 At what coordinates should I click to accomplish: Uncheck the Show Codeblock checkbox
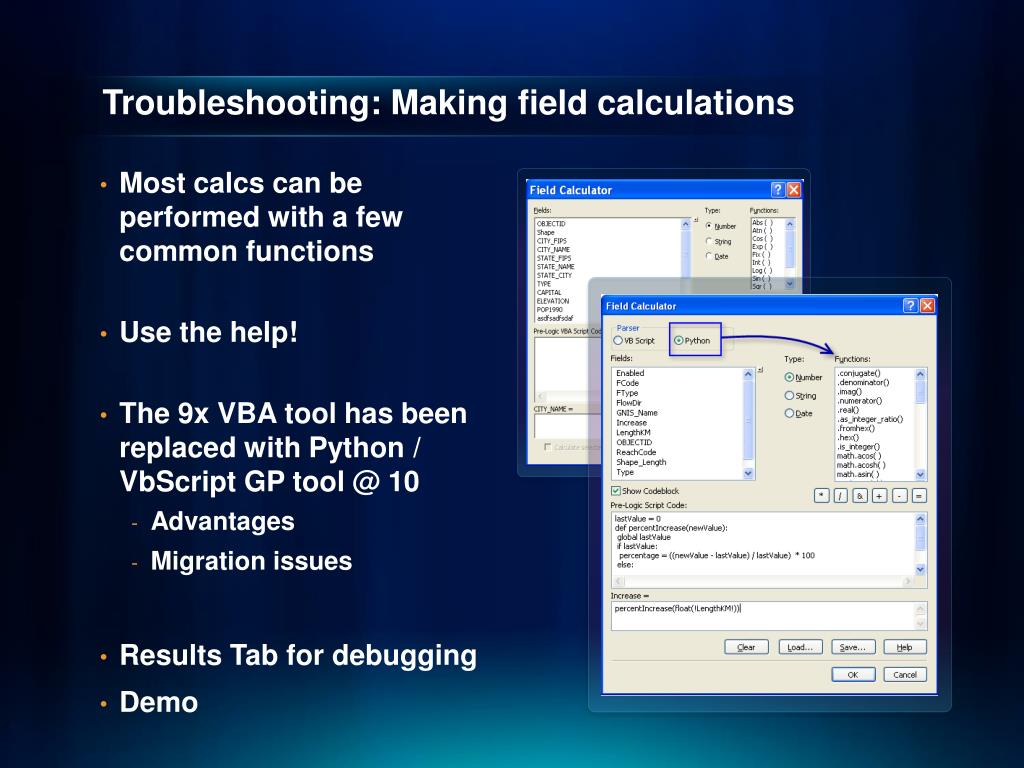[x=616, y=490]
